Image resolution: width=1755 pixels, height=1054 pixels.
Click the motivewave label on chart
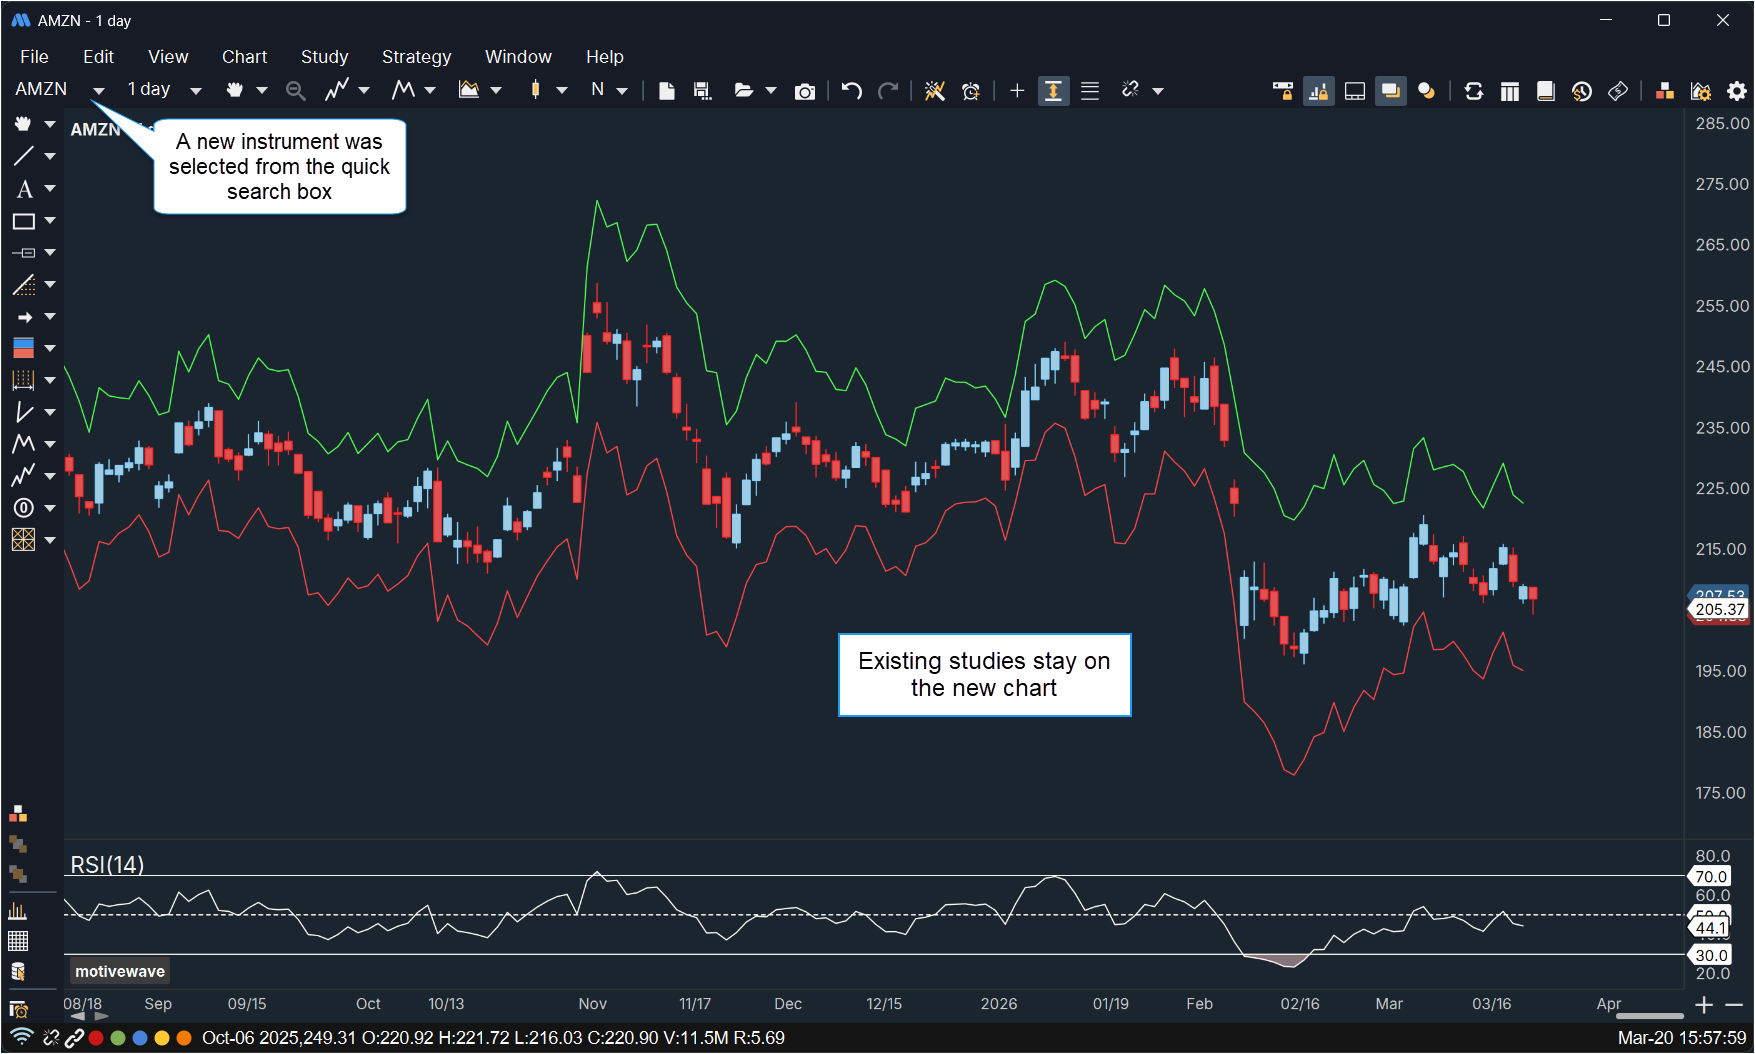coord(119,971)
